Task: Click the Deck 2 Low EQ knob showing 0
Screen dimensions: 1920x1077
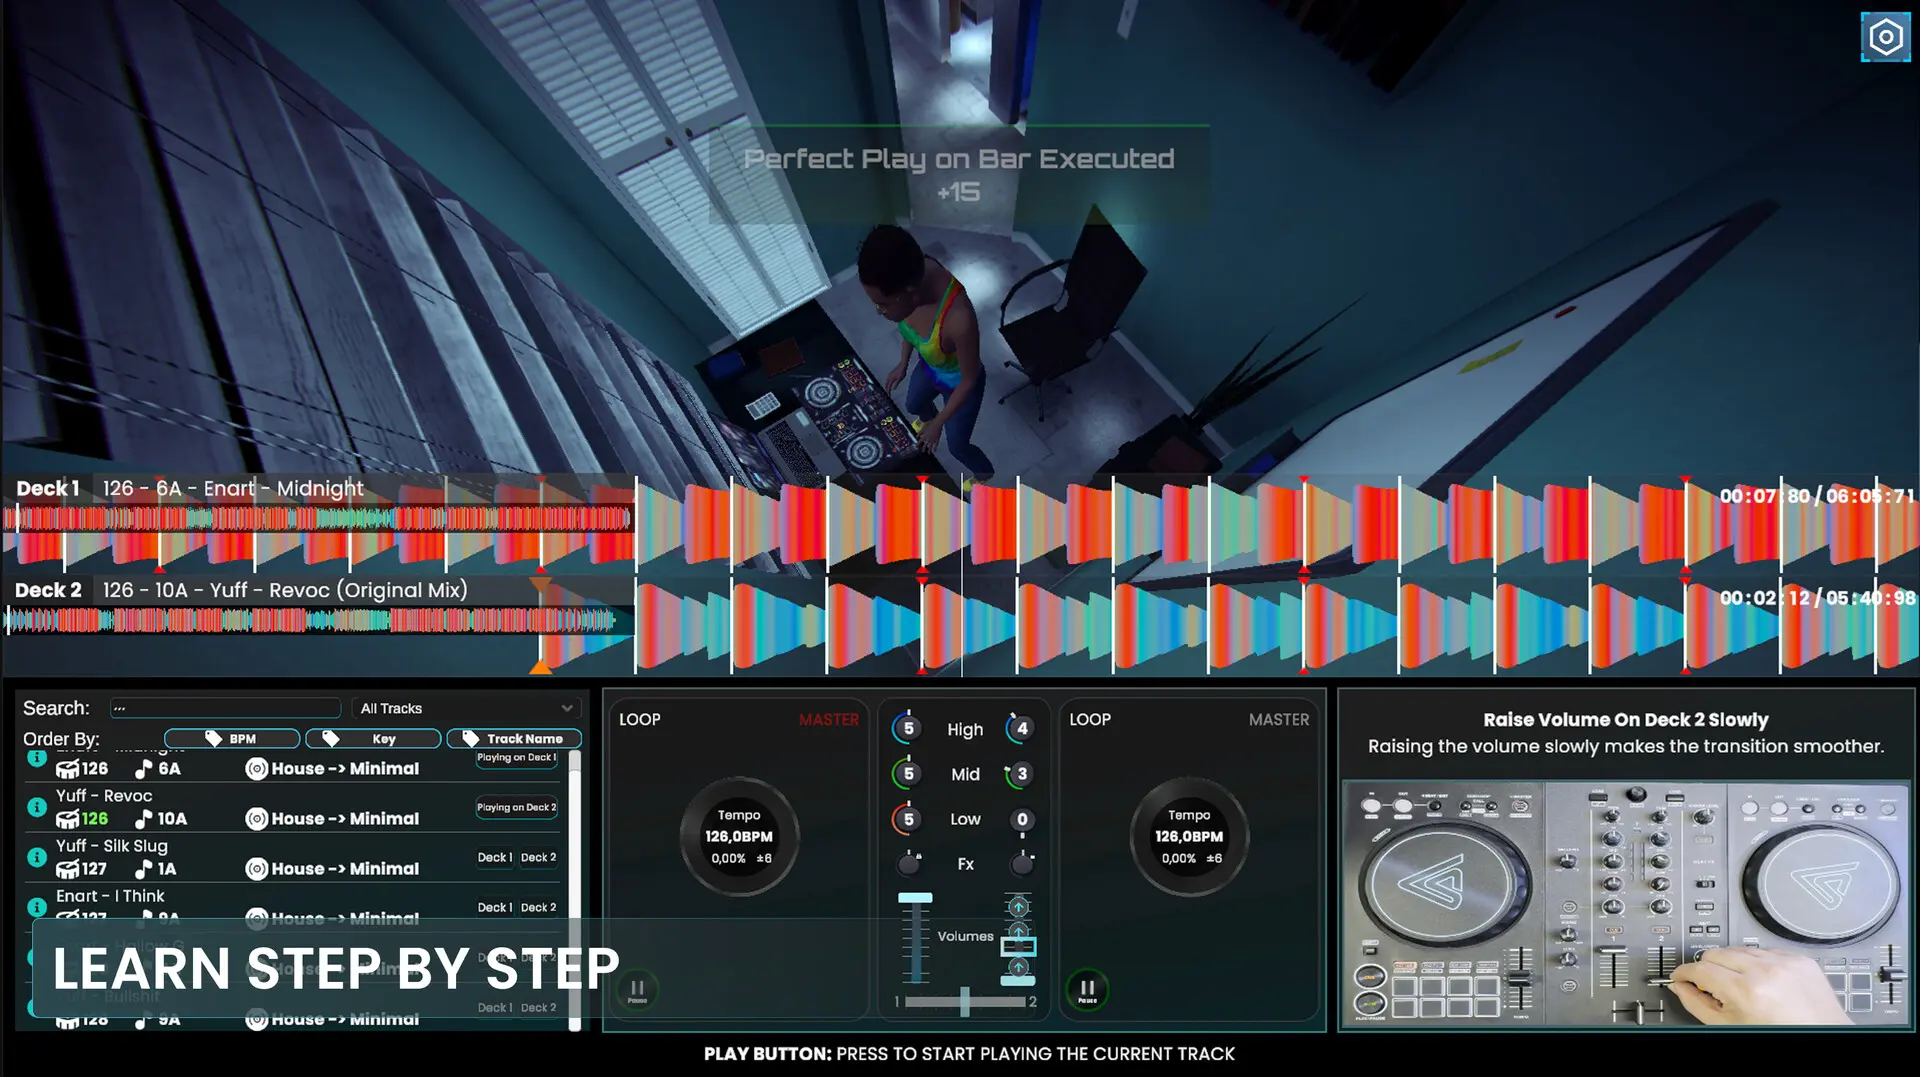Action: 1021,819
